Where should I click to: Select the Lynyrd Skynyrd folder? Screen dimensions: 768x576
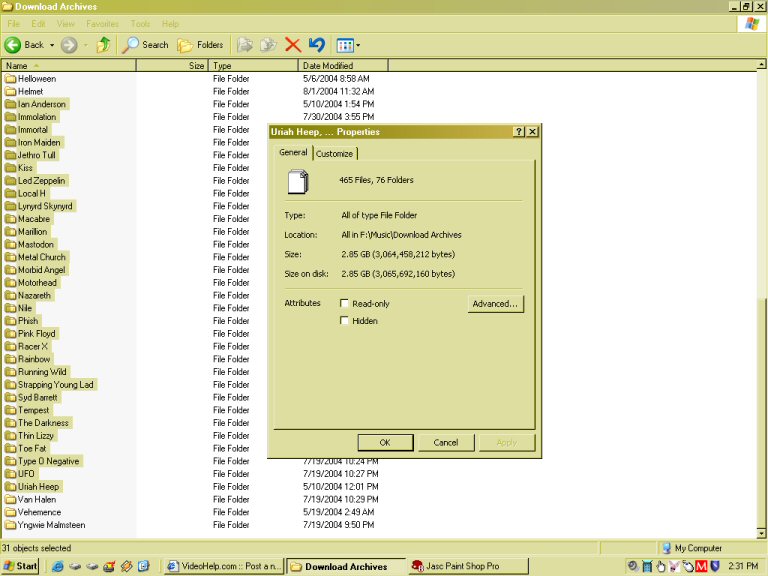pyautogui.click(x=39, y=206)
